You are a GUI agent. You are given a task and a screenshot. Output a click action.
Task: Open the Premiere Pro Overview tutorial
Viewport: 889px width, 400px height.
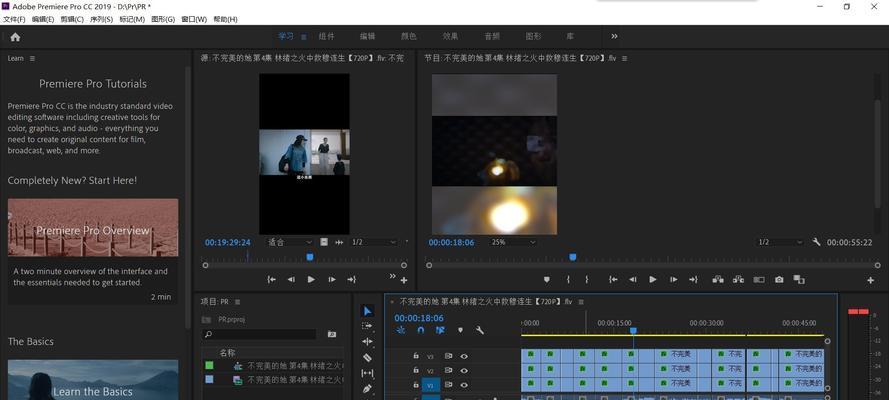(93, 227)
